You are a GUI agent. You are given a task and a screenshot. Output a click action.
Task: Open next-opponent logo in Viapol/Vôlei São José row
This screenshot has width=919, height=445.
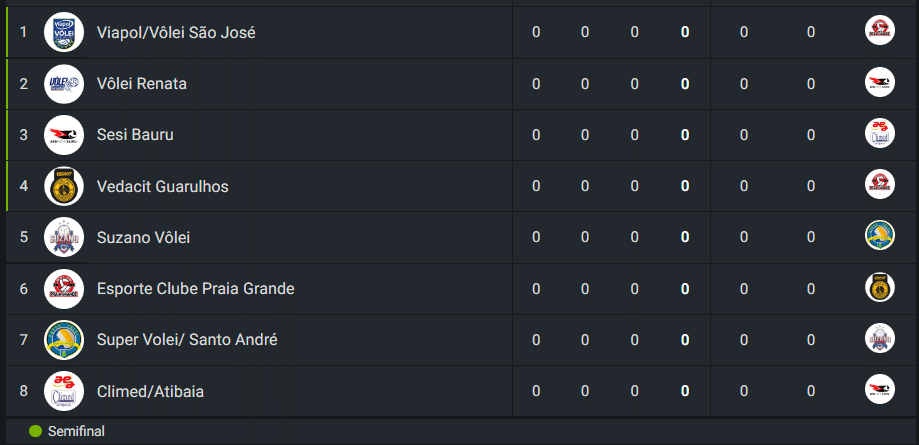click(879, 31)
